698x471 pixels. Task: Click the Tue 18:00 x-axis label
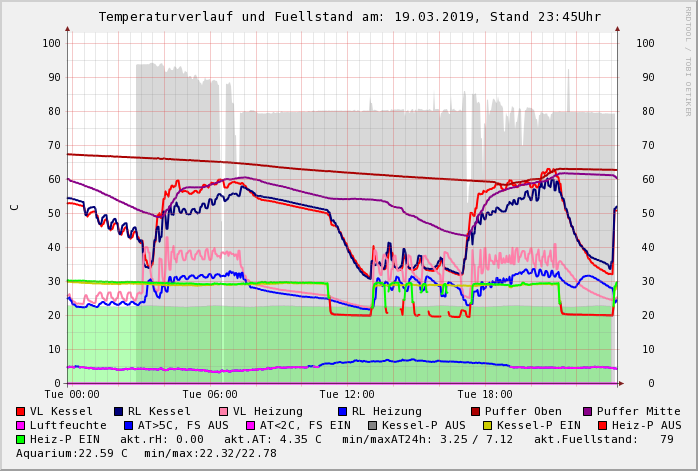(x=485, y=394)
